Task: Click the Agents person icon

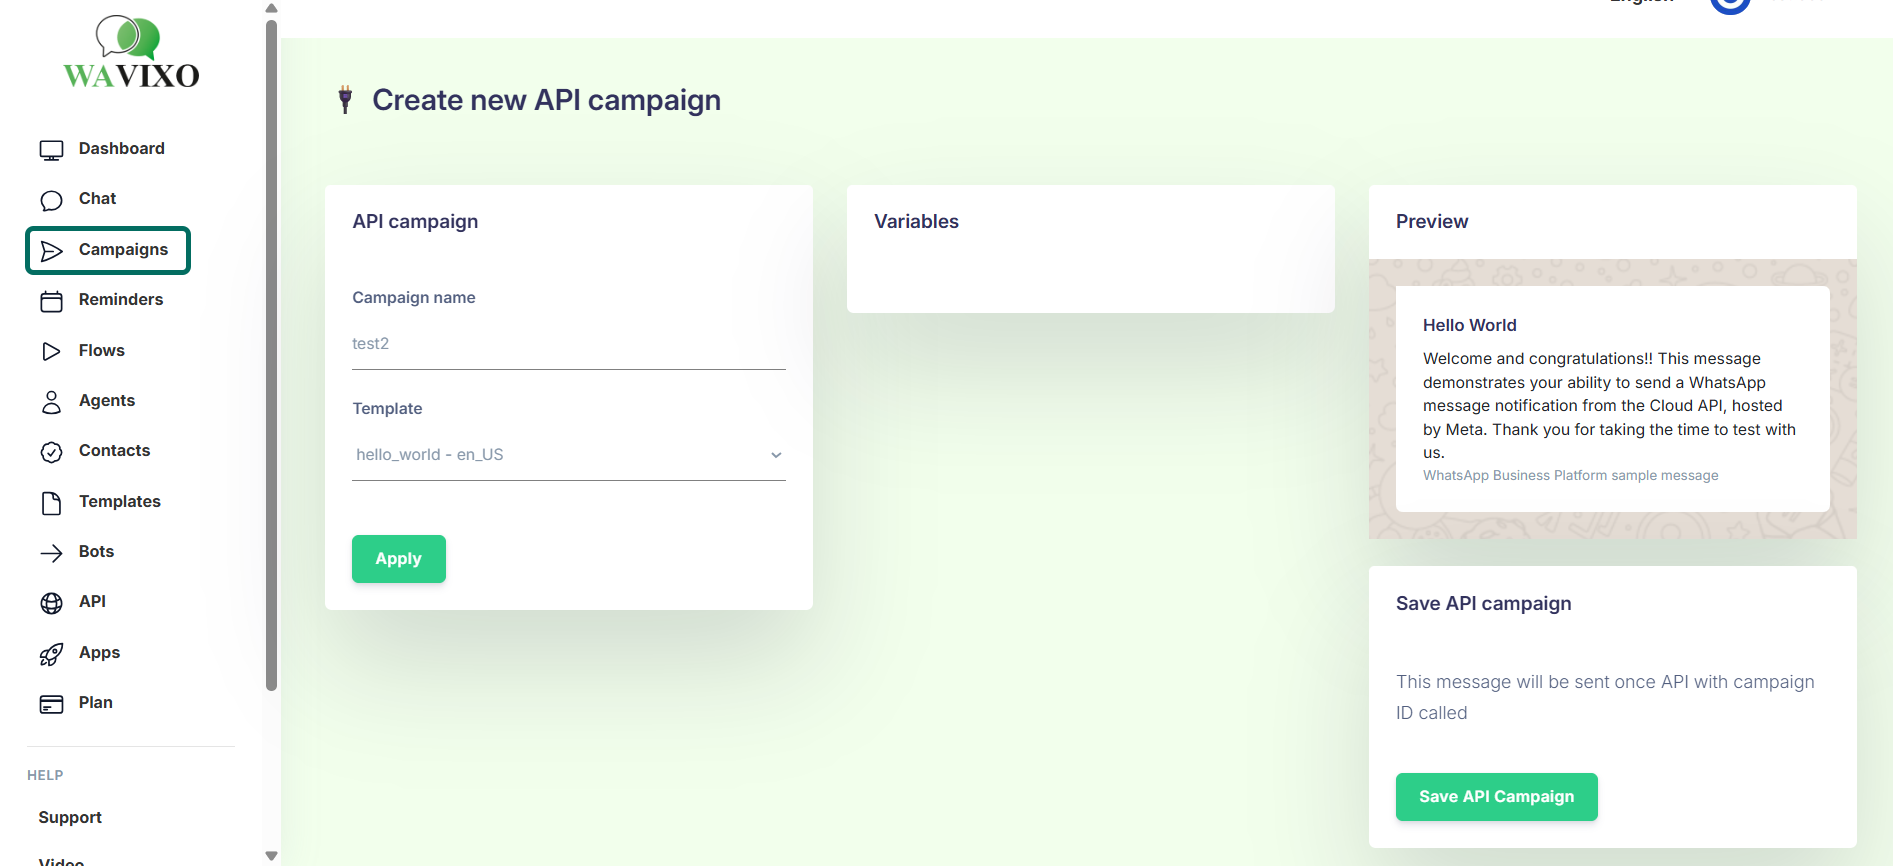Action: [x=51, y=402]
